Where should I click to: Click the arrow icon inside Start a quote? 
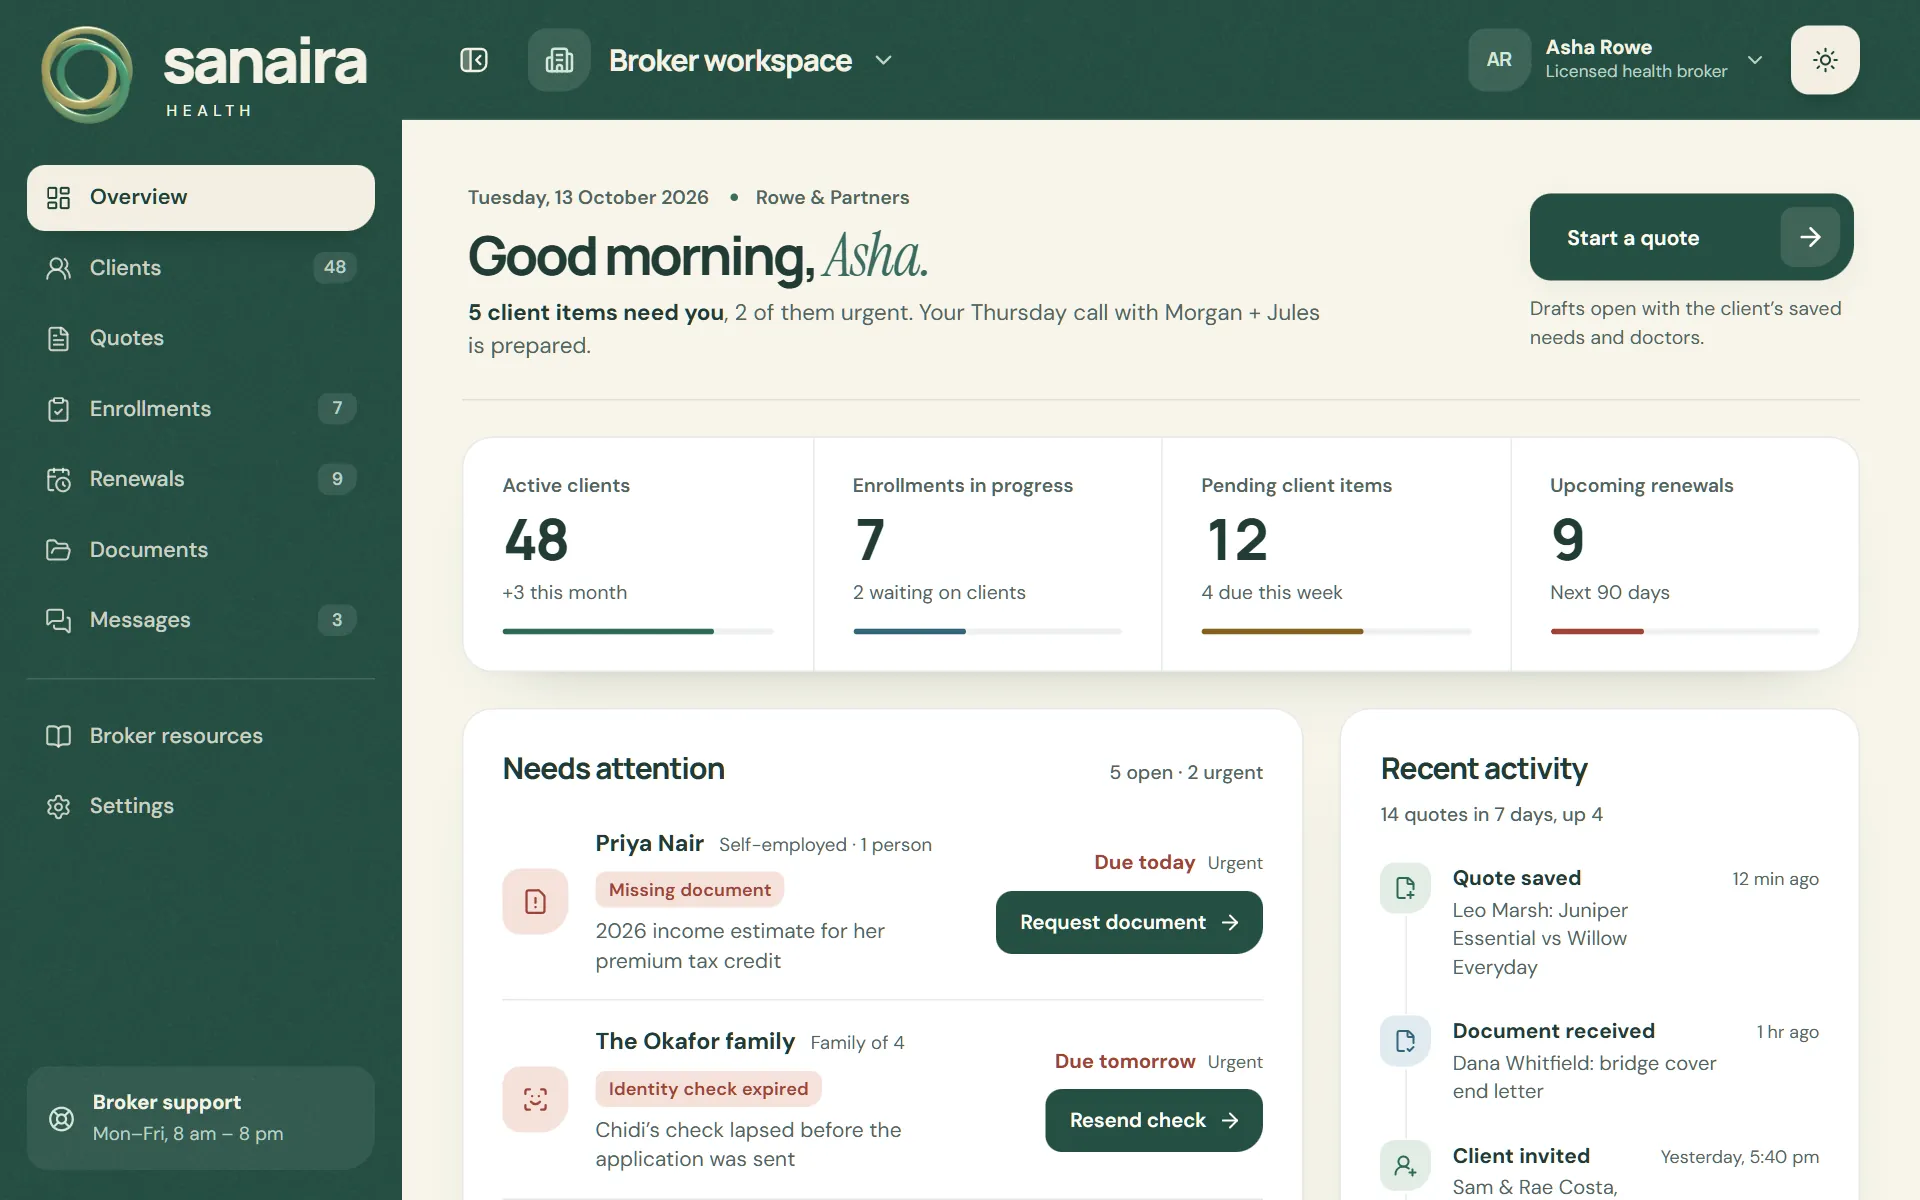1810,237
